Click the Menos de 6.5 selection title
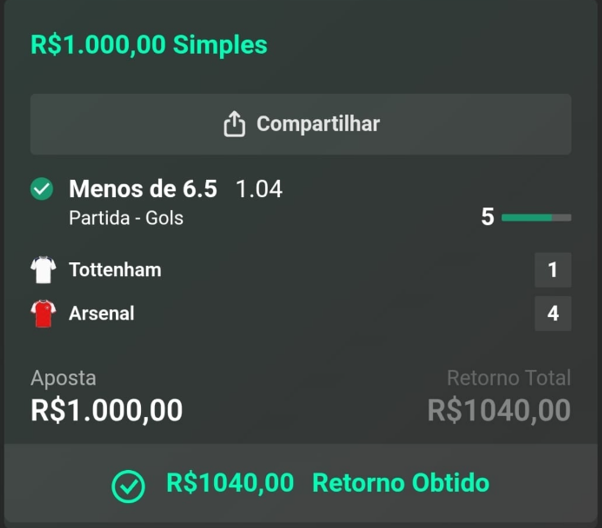This screenshot has height=528, width=602. [142, 189]
